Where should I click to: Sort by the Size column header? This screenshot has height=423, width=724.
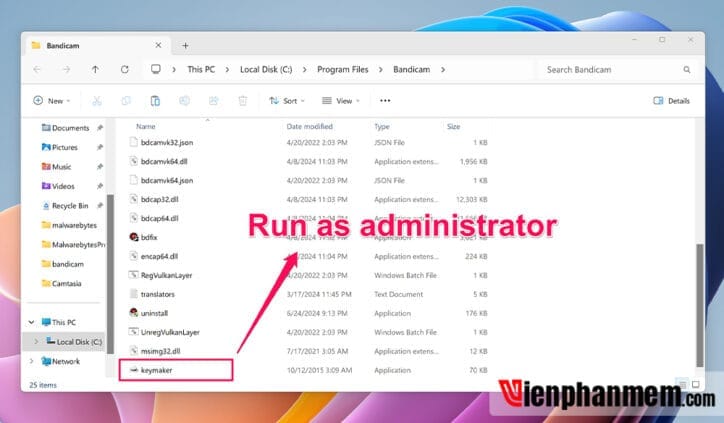[453, 126]
